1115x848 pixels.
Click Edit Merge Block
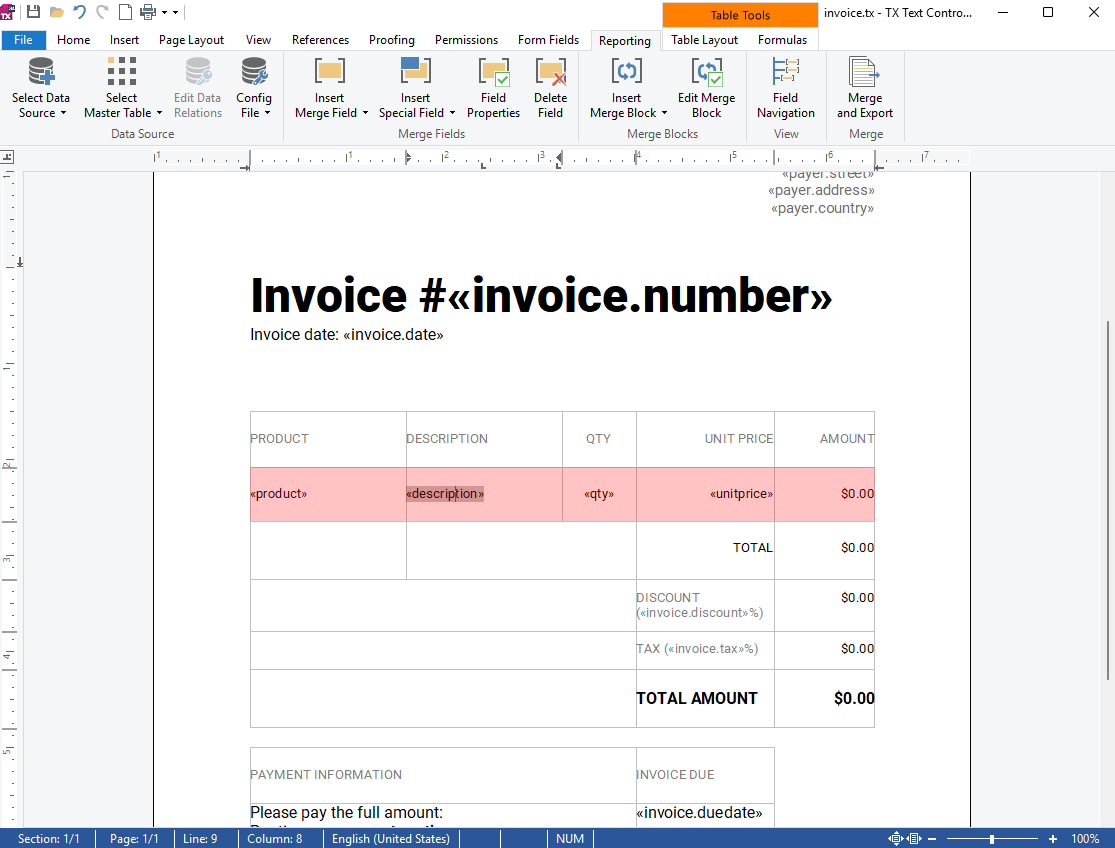click(x=706, y=87)
